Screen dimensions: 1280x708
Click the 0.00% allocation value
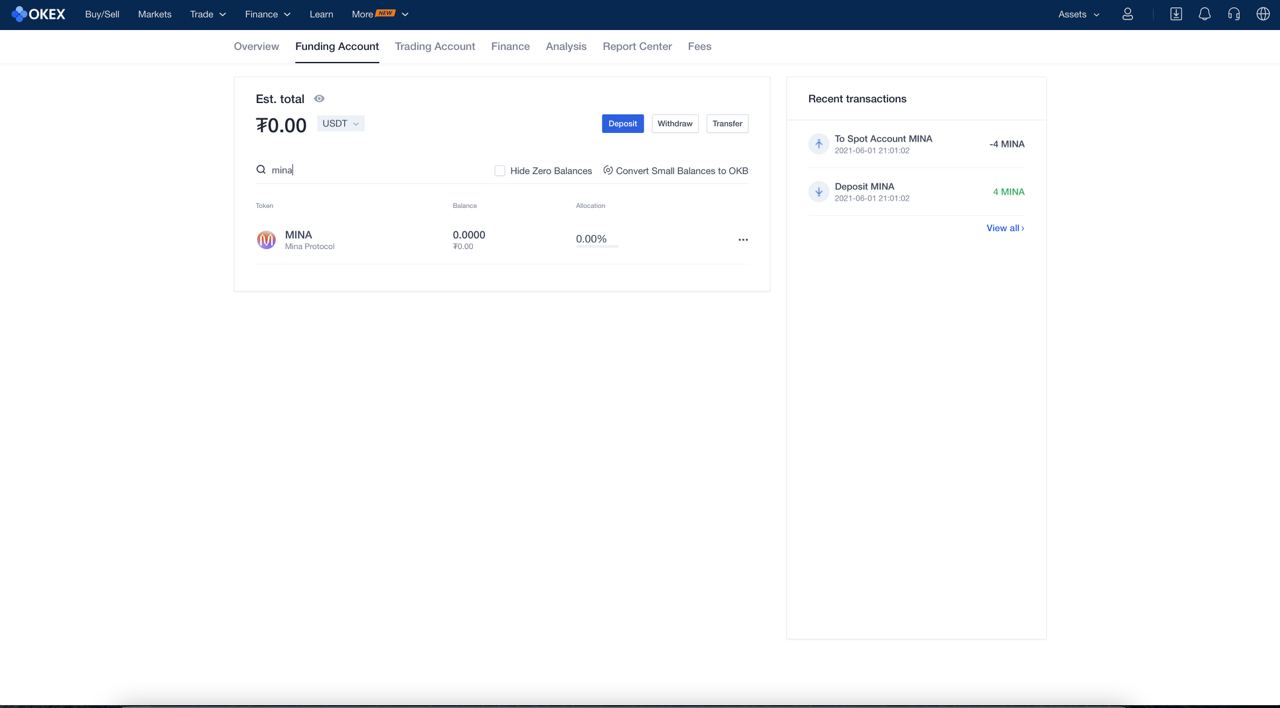(591, 239)
